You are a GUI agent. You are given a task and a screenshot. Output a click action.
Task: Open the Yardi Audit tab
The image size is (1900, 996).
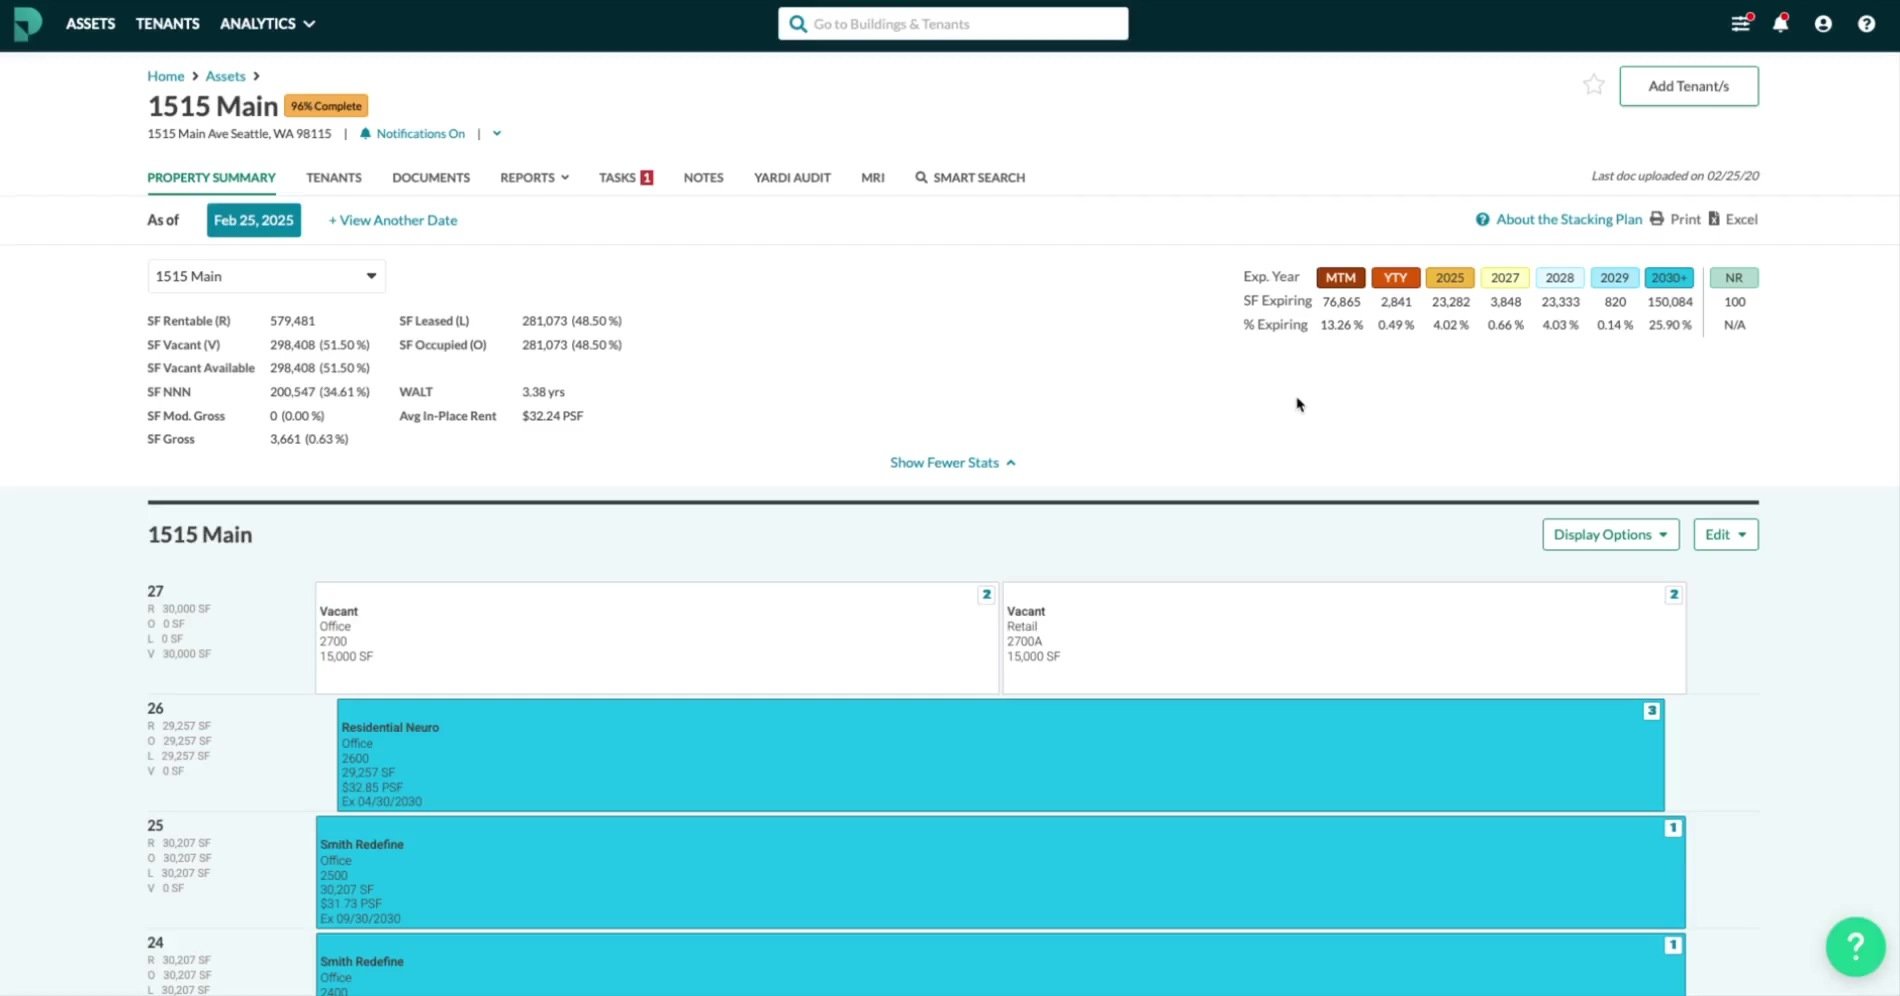point(792,178)
